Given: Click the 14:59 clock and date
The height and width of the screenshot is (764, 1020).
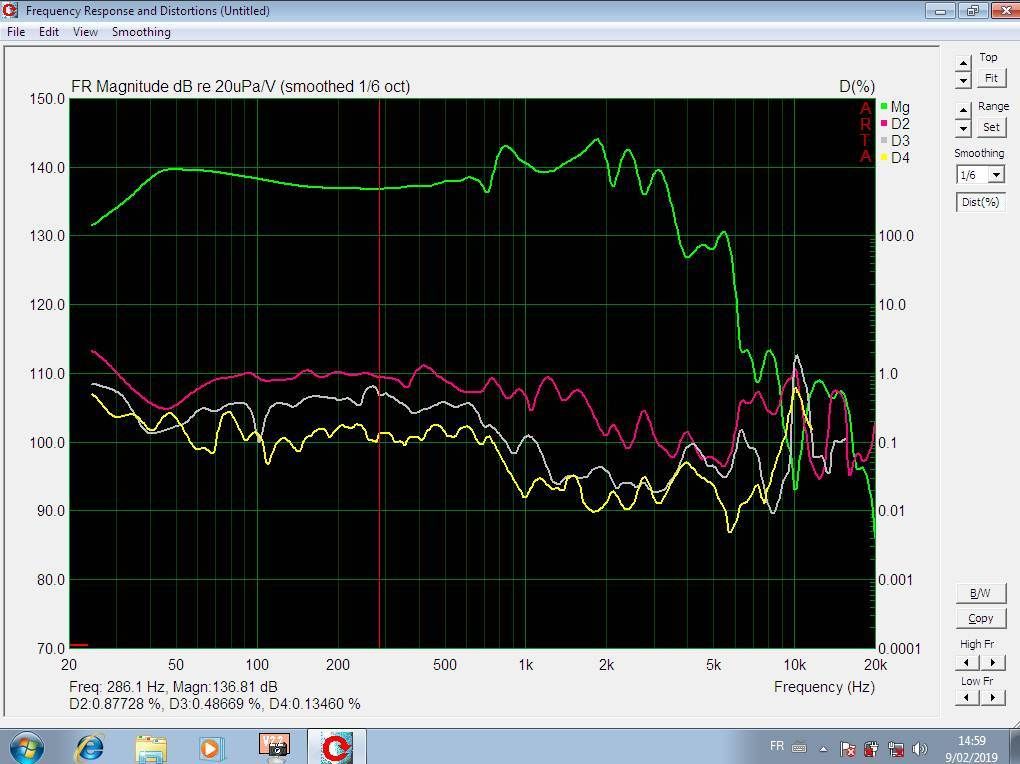Looking at the screenshot, I should point(971,748).
